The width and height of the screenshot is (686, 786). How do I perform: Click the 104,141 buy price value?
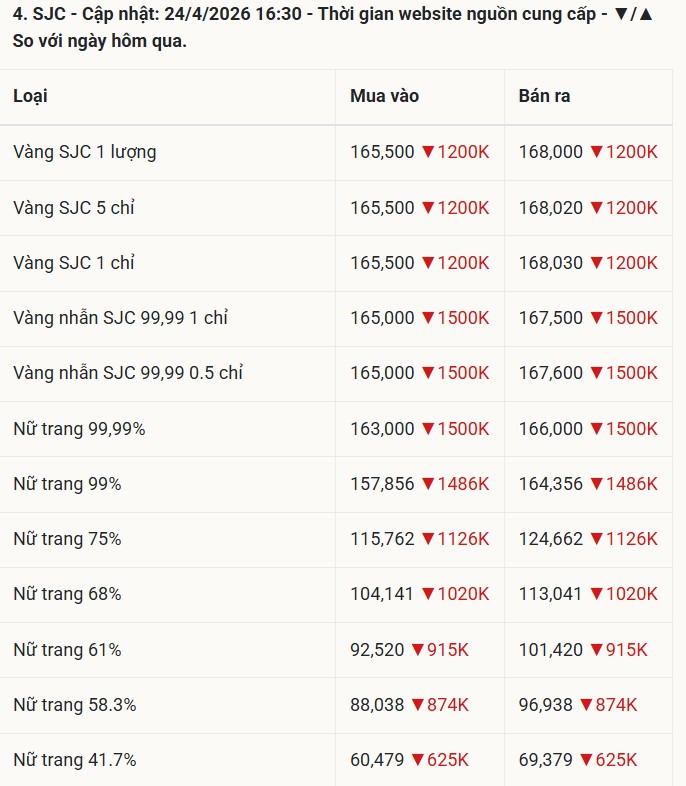click(x=381, y=594)
